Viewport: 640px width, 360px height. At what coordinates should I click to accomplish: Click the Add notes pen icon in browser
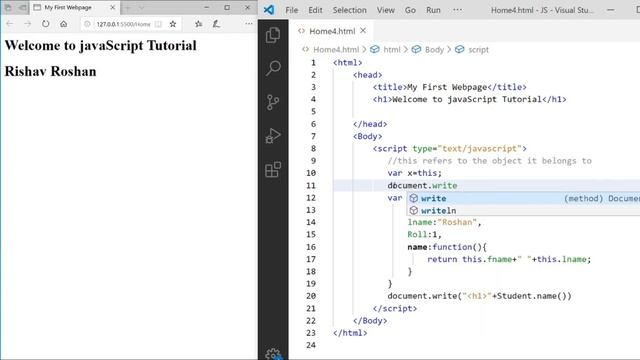[216, 24]
